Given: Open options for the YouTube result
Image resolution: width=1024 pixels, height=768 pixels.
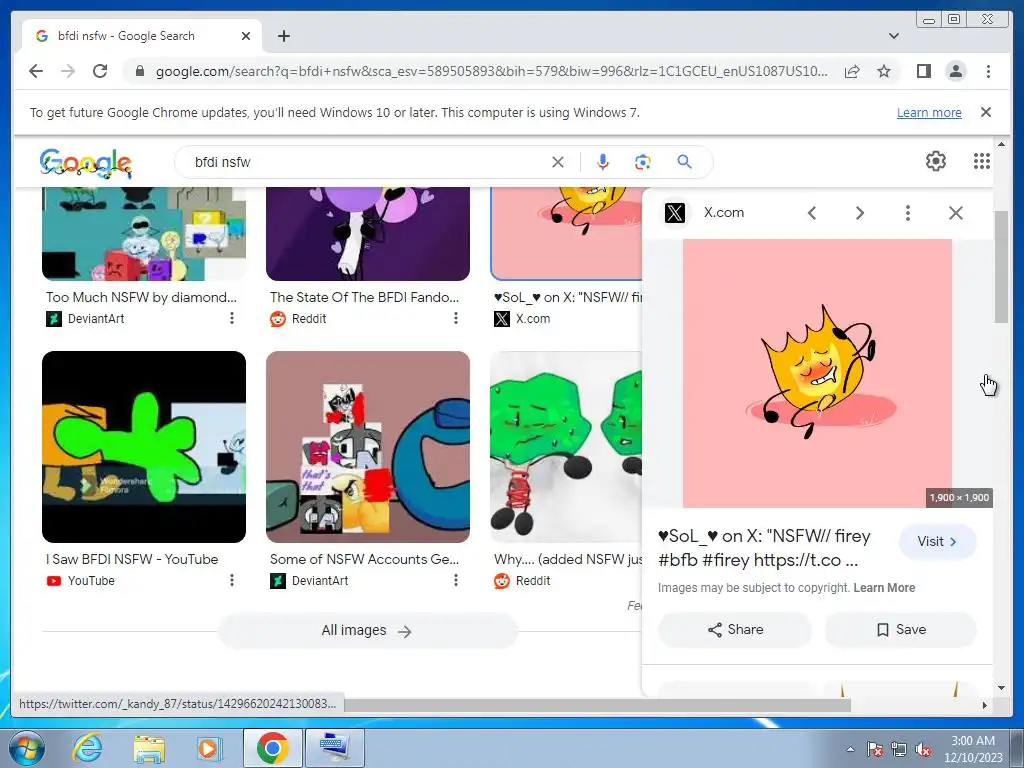Looking at the screenshot, I should [231, 580].
